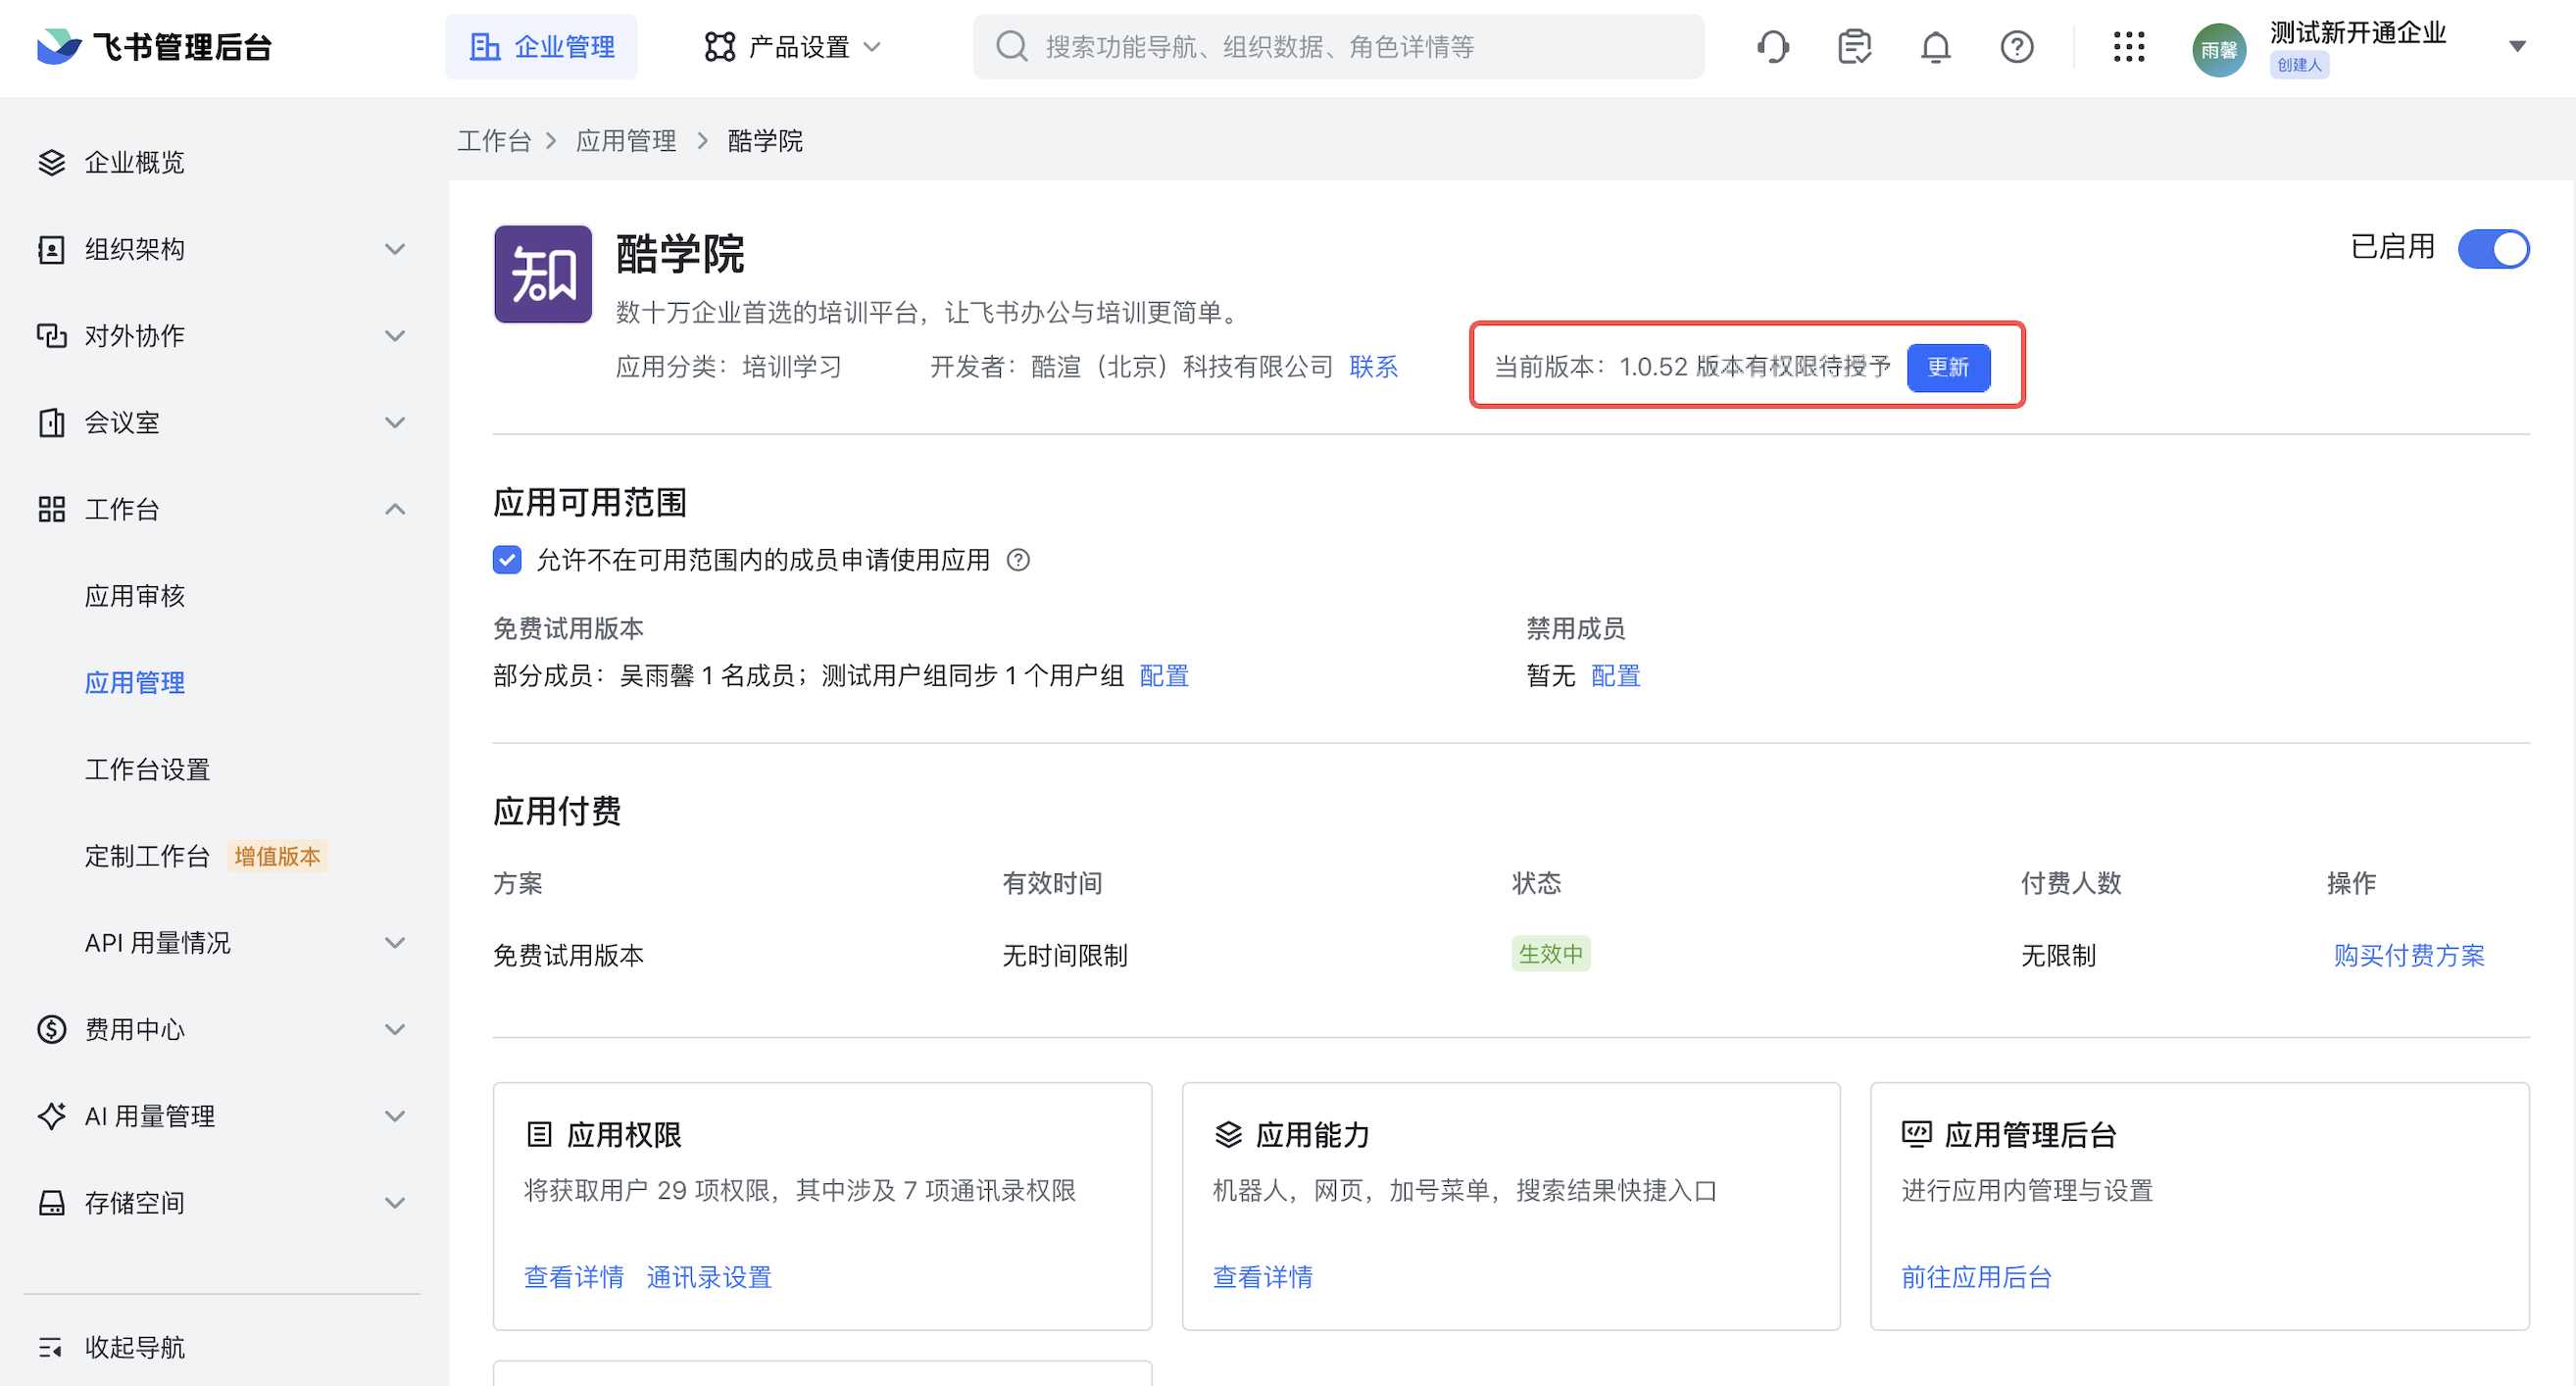Open the notifications bell
Screen dimensions: 2576x1386
click(x=1936, y=46)
